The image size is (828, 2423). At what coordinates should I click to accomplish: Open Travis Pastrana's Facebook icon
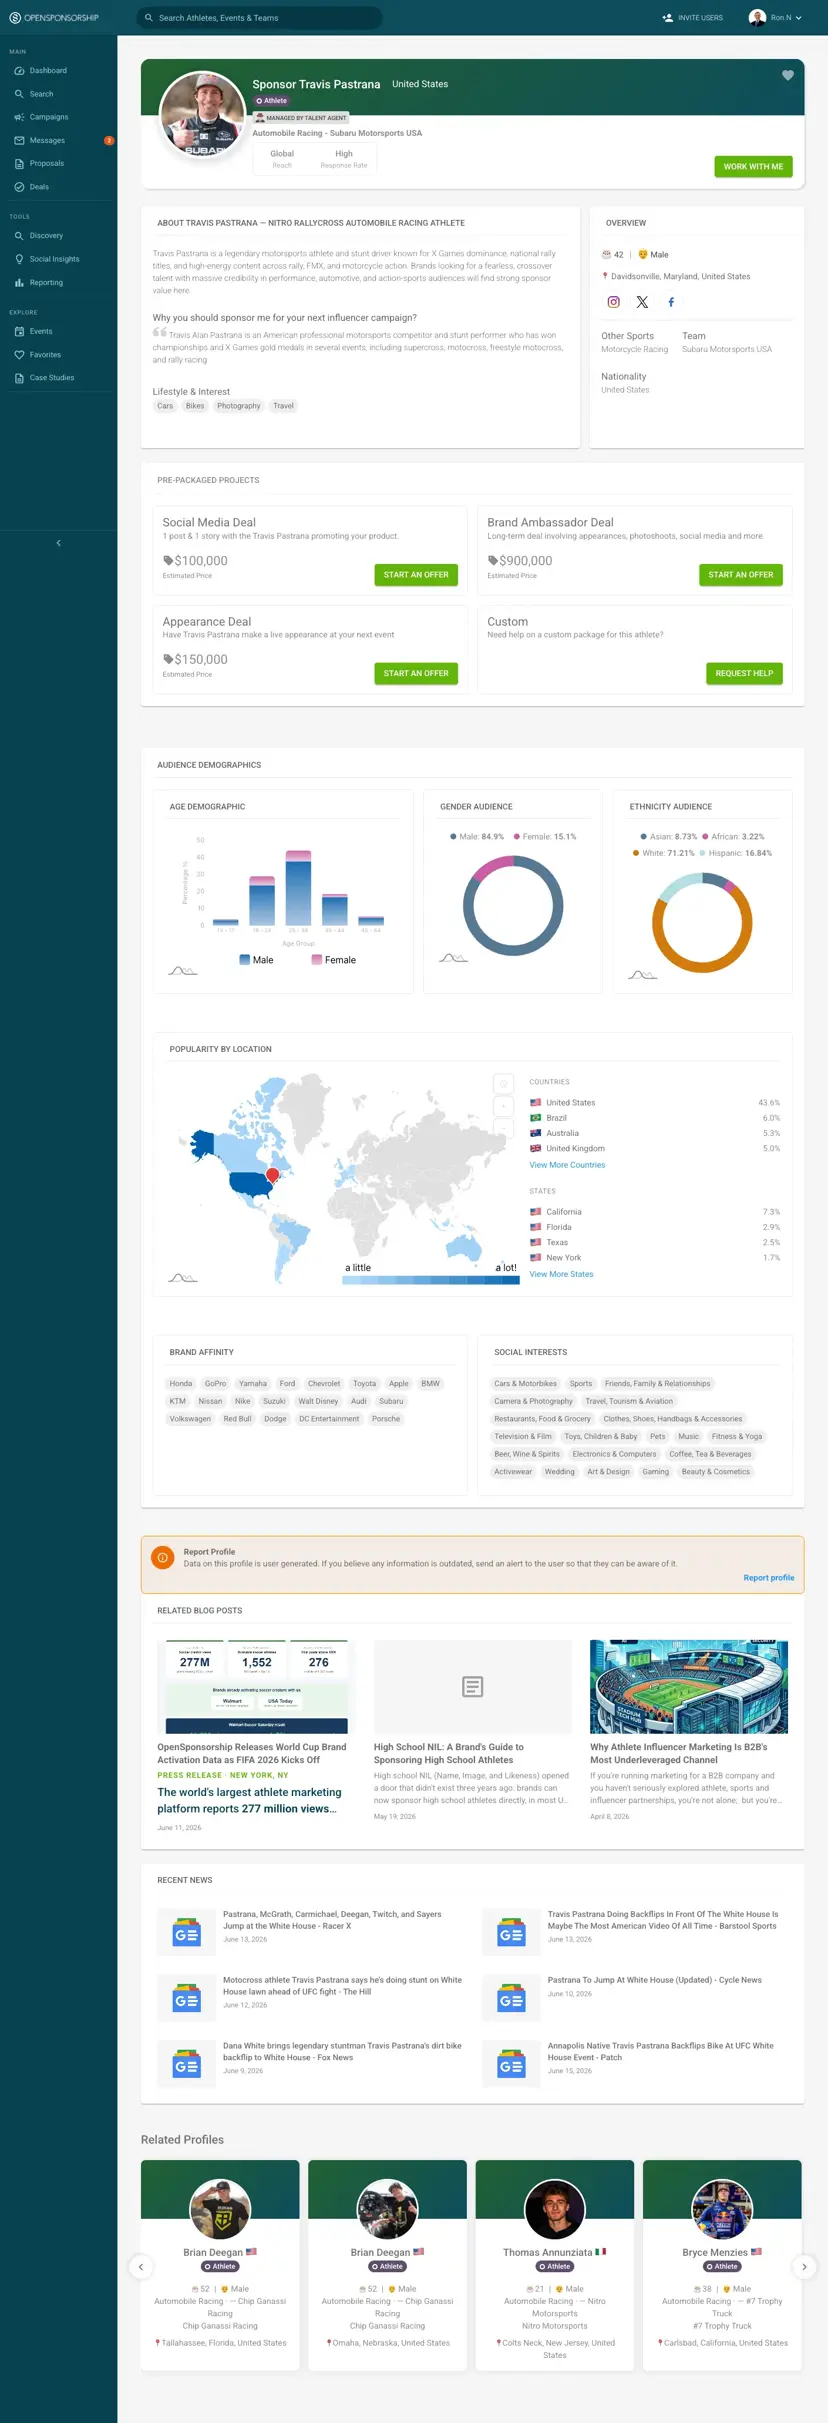point(671,302)
